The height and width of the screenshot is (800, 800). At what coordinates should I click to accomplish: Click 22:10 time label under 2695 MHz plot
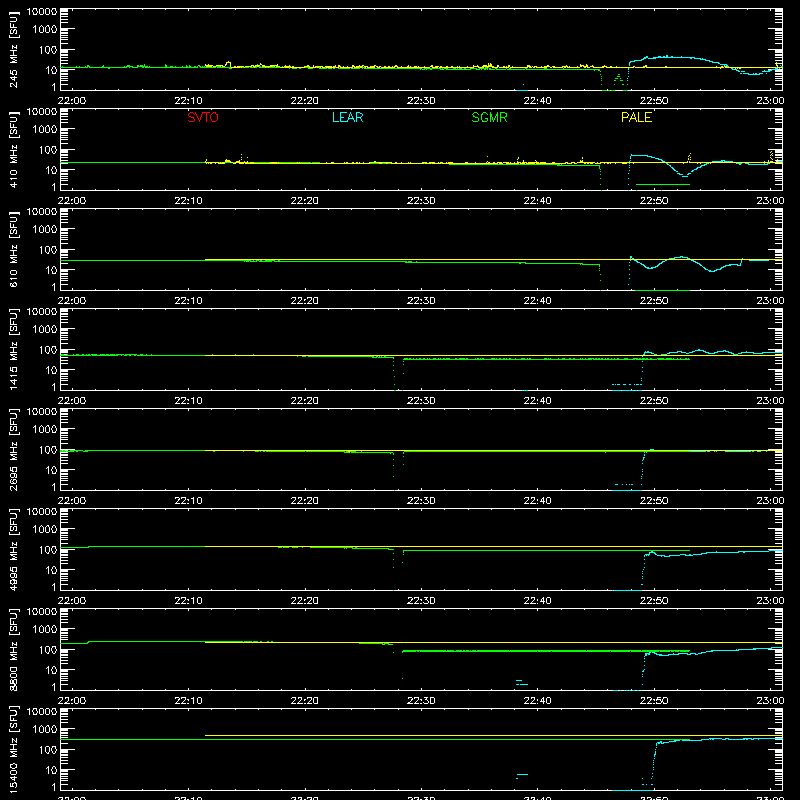(188, 501)
